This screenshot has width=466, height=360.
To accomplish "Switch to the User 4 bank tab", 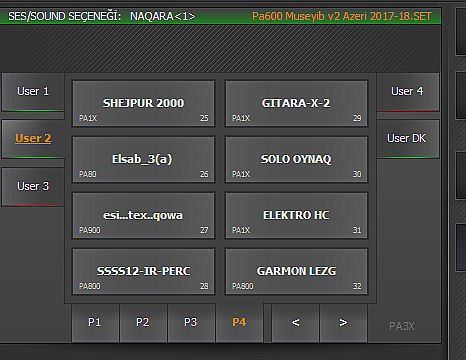I will (408, 92).
